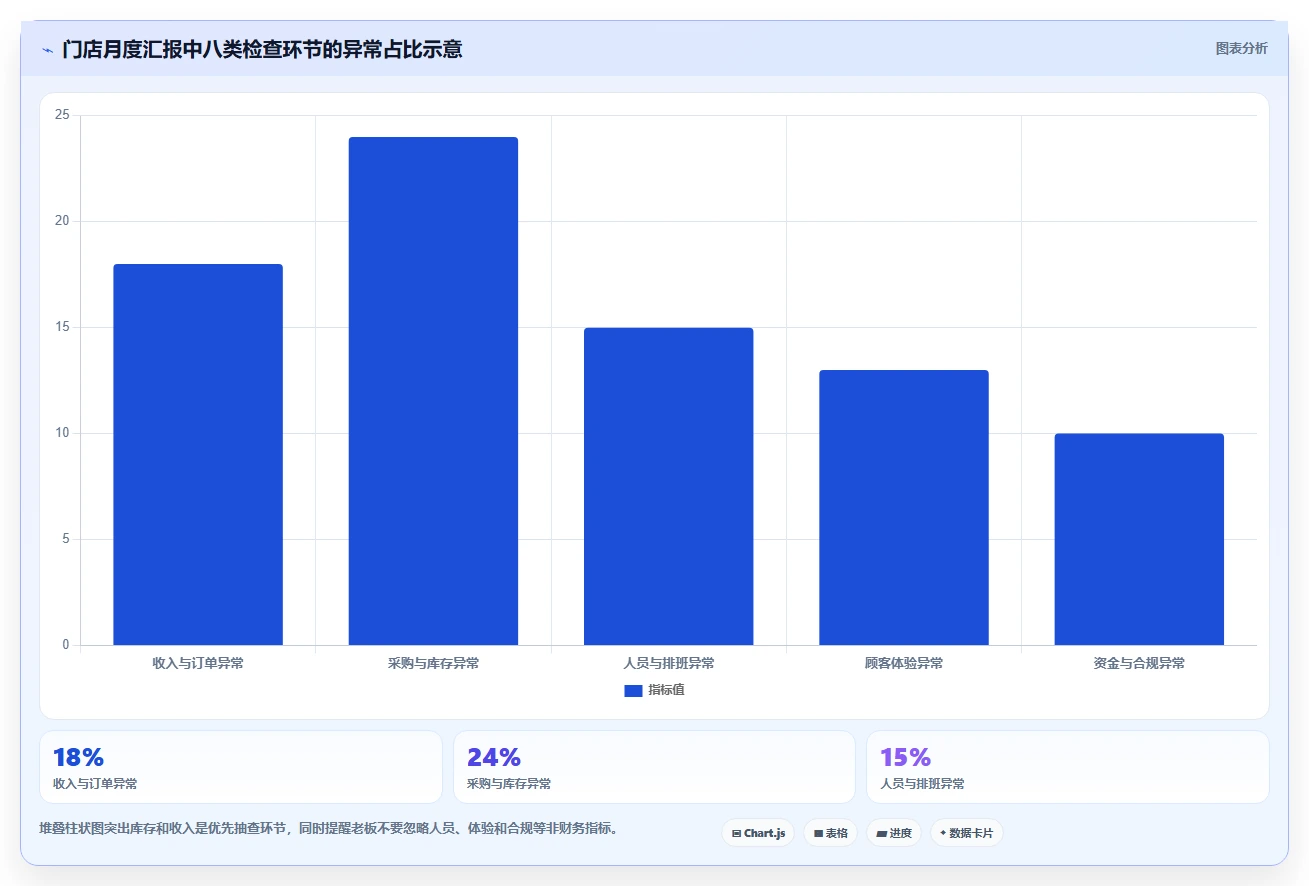
Task: Select the 数据卡片 tag pill
Action: pos(966,833)
